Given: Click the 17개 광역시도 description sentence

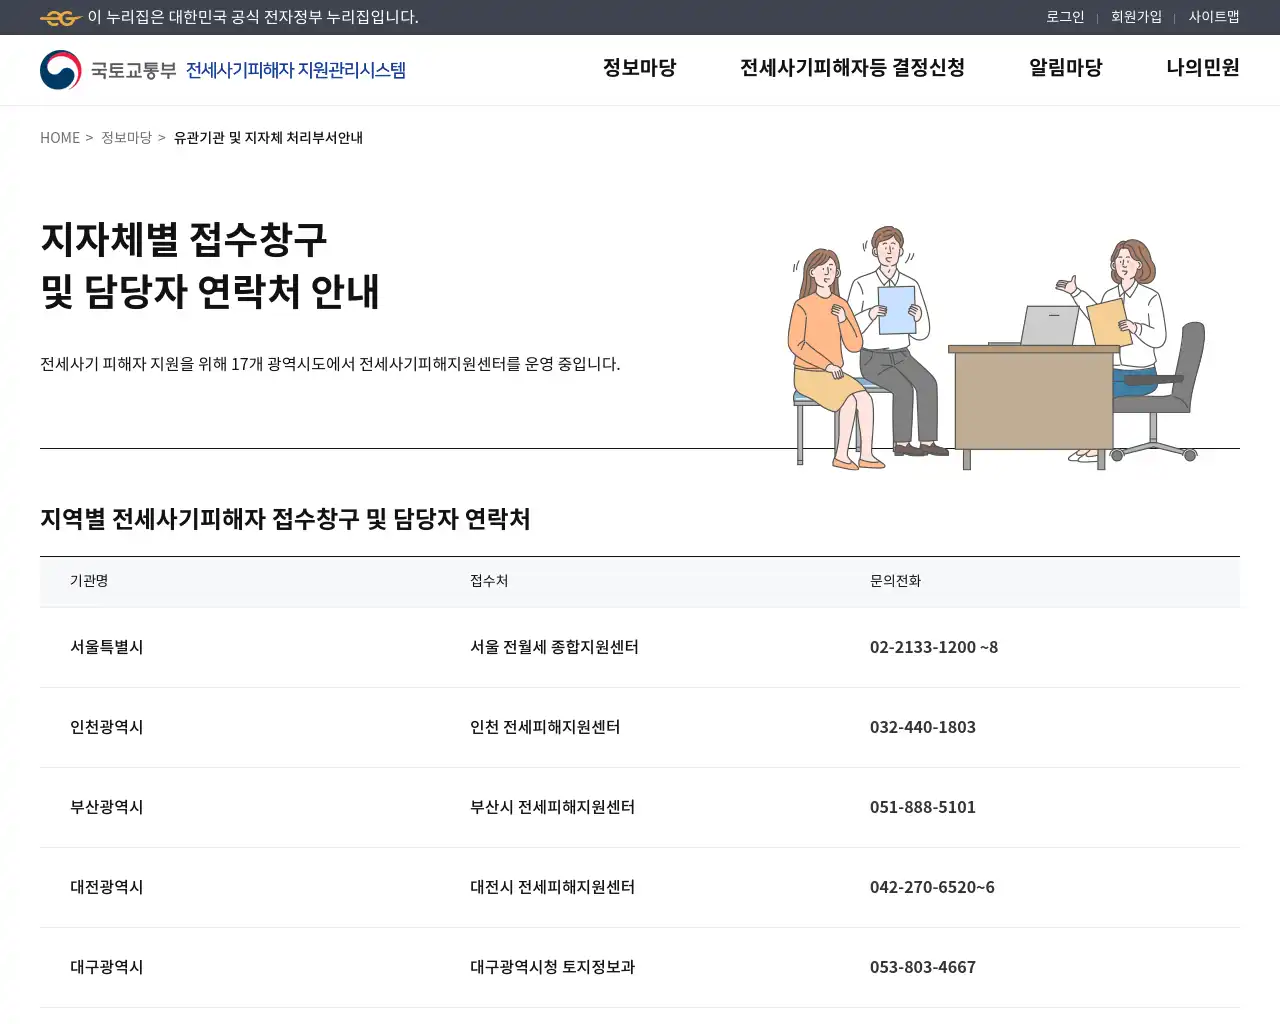Looking at the screenshot, I should click(330, 364).
